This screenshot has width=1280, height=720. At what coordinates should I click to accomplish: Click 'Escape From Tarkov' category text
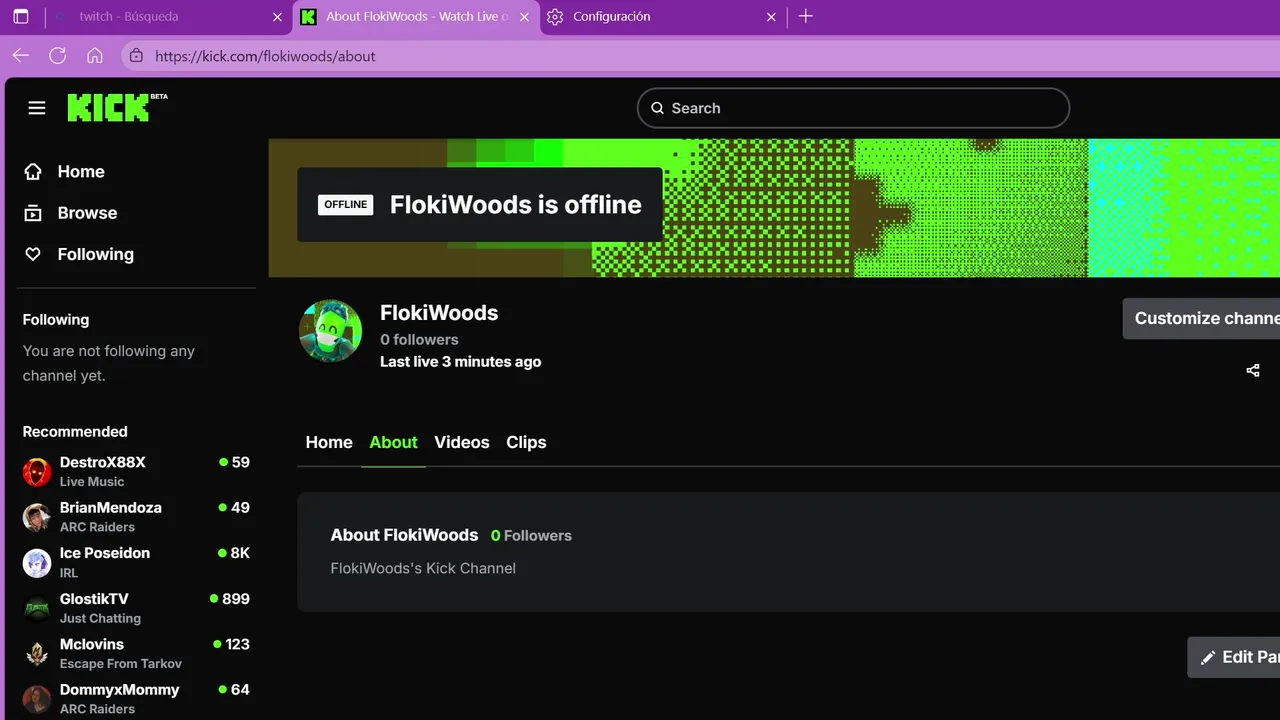pos(121,664)
